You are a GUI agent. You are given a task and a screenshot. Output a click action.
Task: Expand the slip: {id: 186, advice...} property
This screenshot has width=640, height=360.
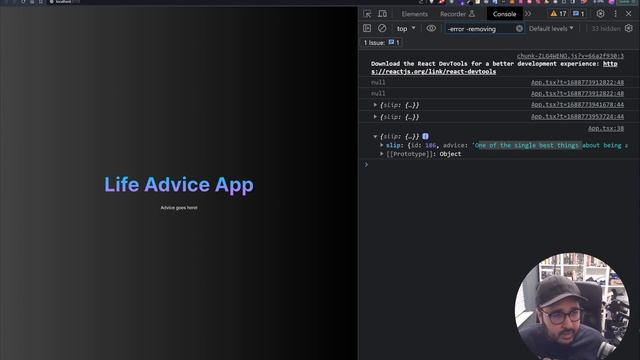382,145
